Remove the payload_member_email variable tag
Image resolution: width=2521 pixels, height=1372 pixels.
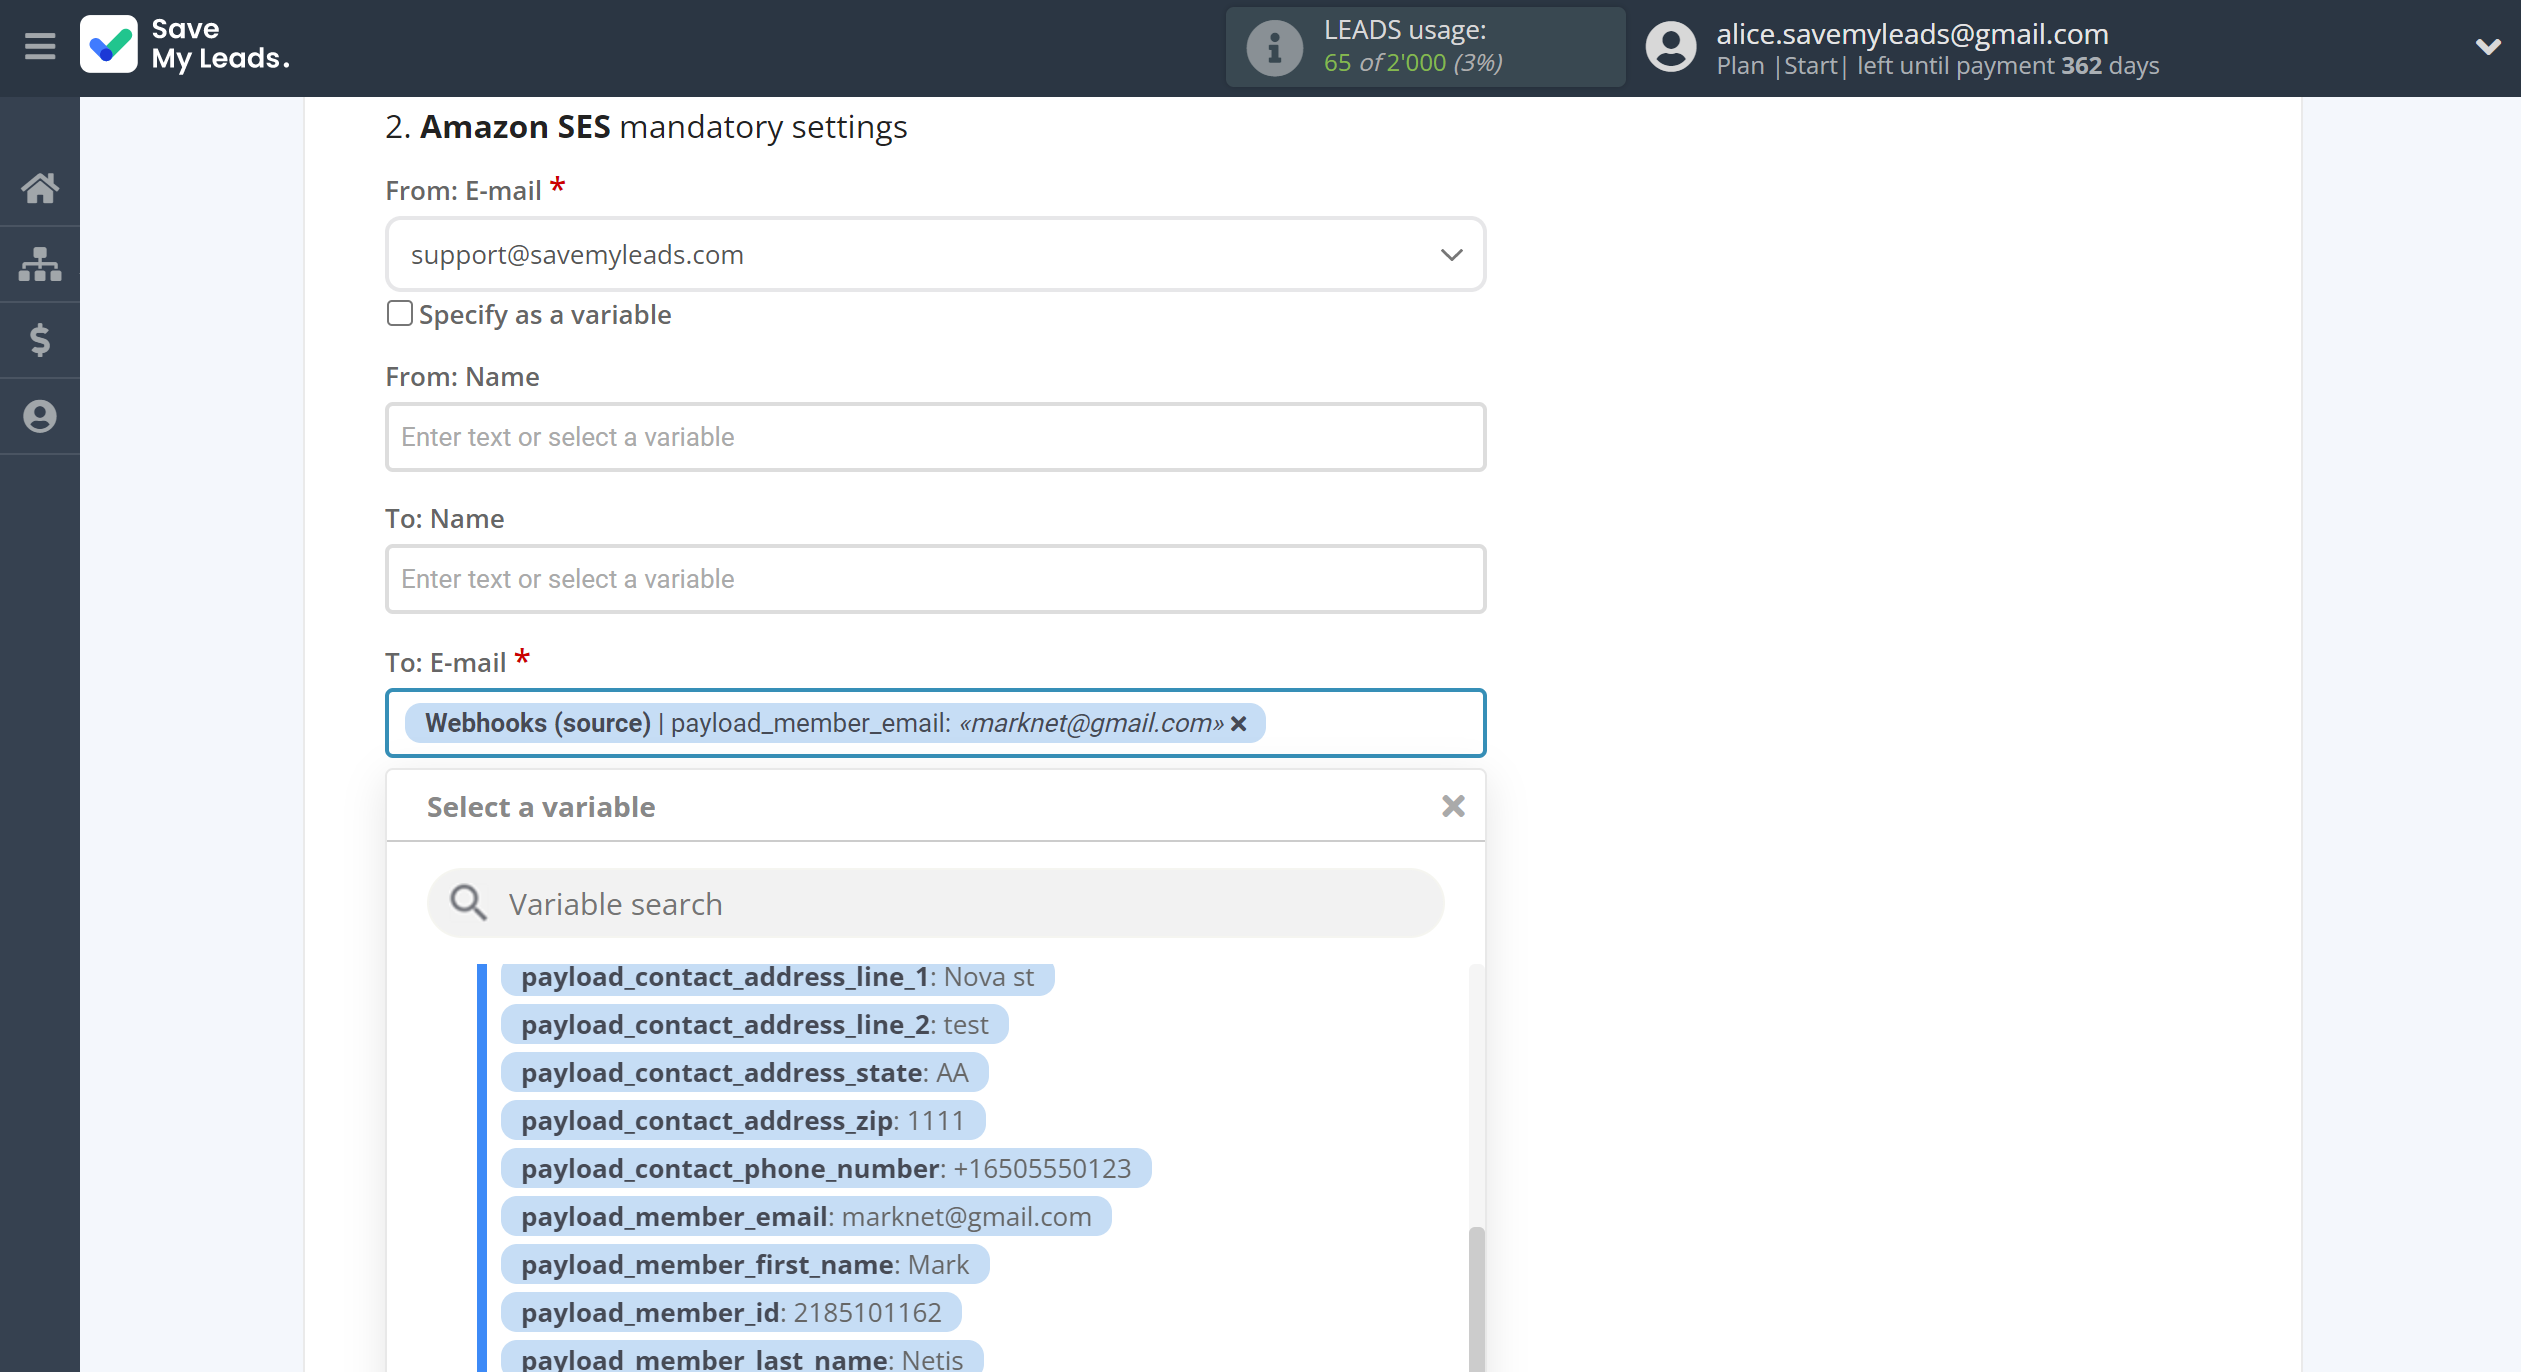(x=1239, y=723)
